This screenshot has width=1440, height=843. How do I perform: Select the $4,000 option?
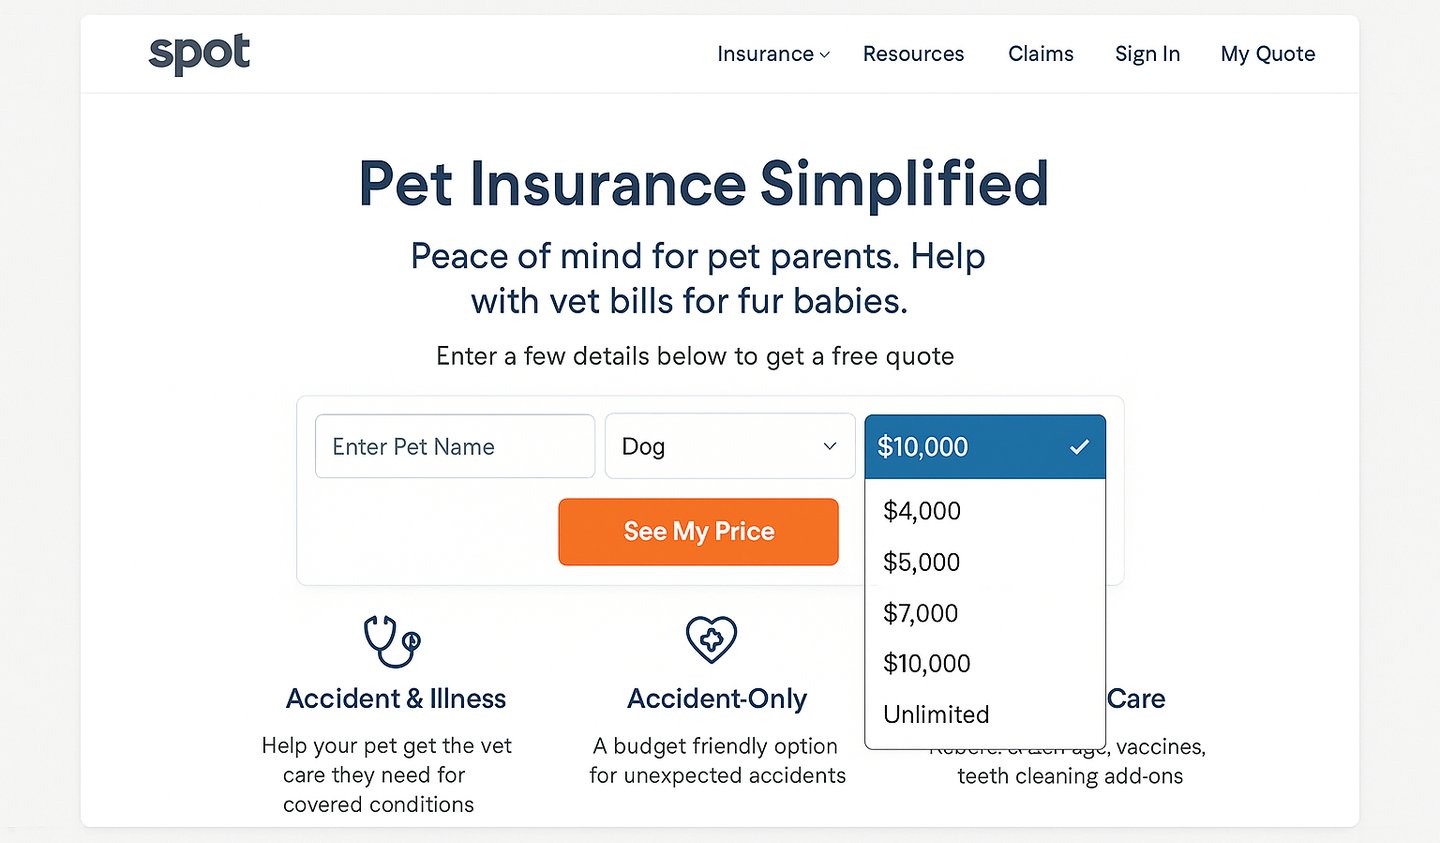click(x=921, y=511)
